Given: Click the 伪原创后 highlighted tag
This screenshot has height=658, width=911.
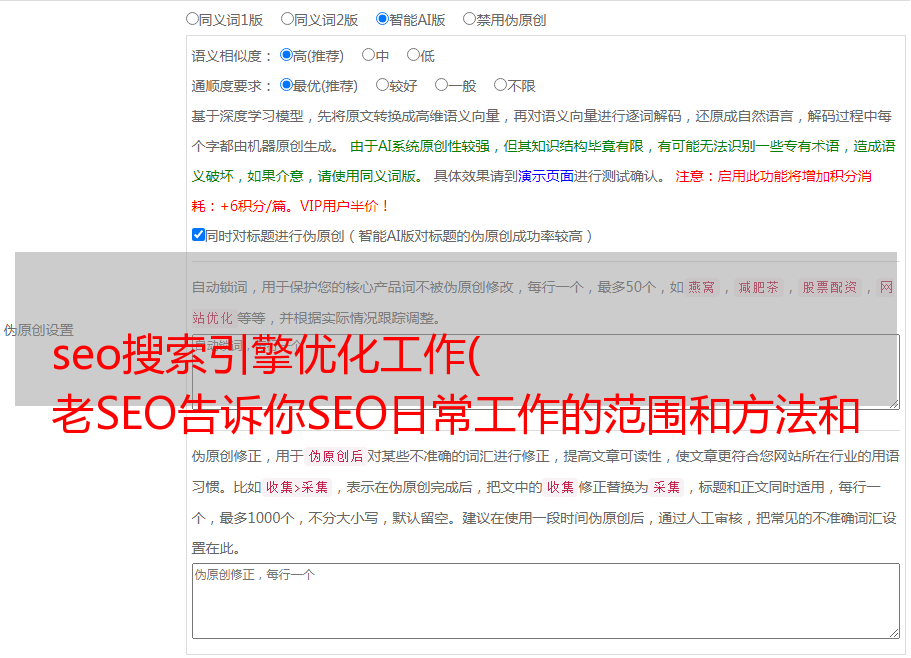Looking at the screenshot, I should pos(336,456).
